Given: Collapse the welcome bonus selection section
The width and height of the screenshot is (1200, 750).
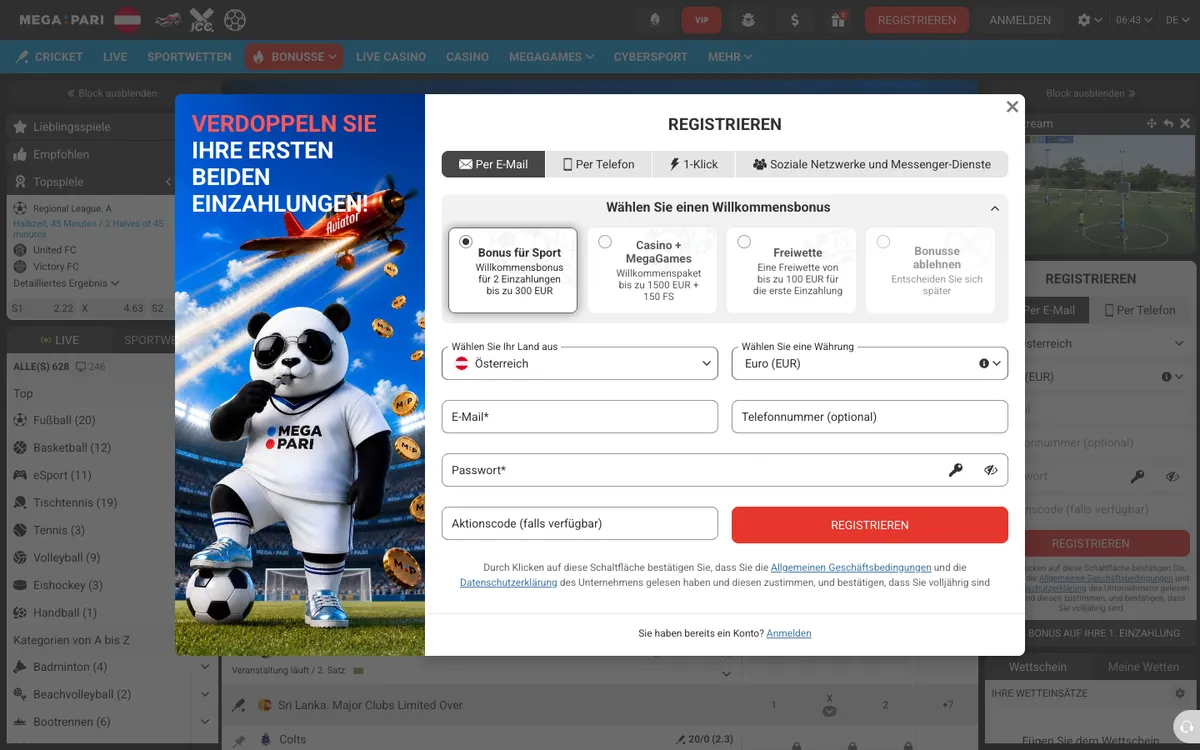Looking at the screenshot, I should point(994,209).
